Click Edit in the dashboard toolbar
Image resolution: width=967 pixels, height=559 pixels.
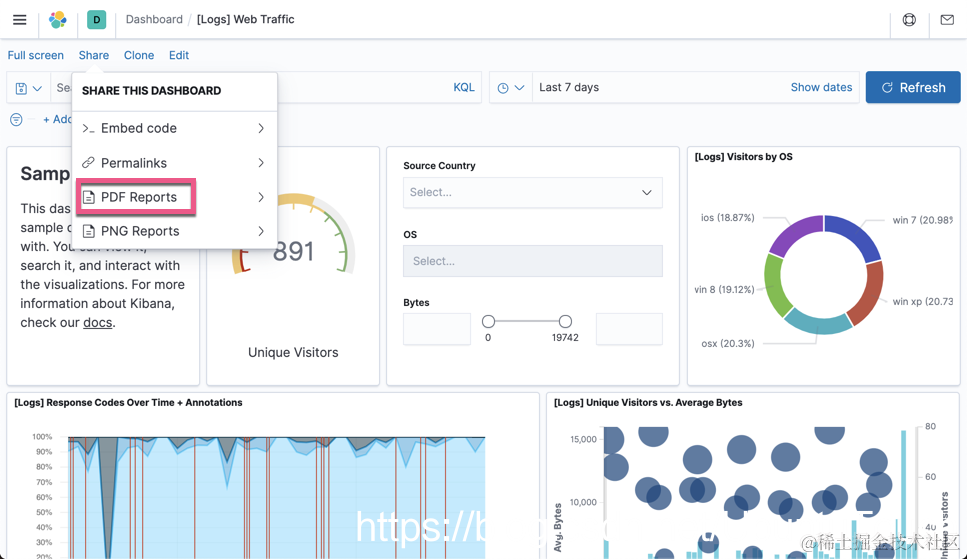(x=179, y=55)
